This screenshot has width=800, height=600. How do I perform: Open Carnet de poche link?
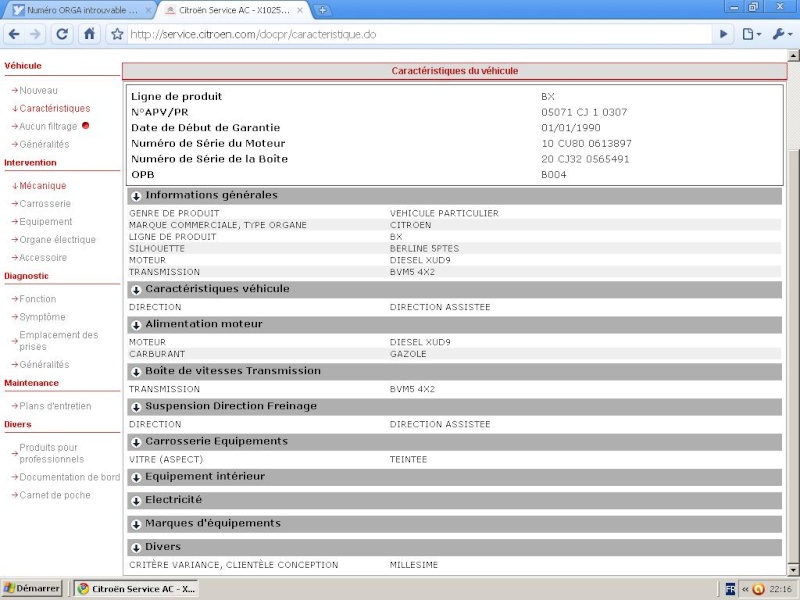[x=55, y=495]
